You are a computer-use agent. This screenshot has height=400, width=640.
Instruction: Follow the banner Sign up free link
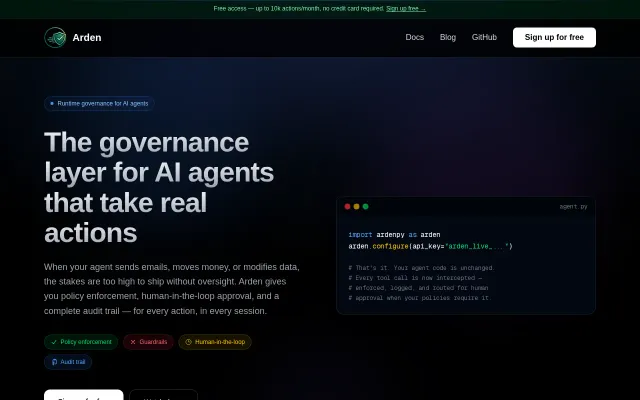(x=406, y=9)
